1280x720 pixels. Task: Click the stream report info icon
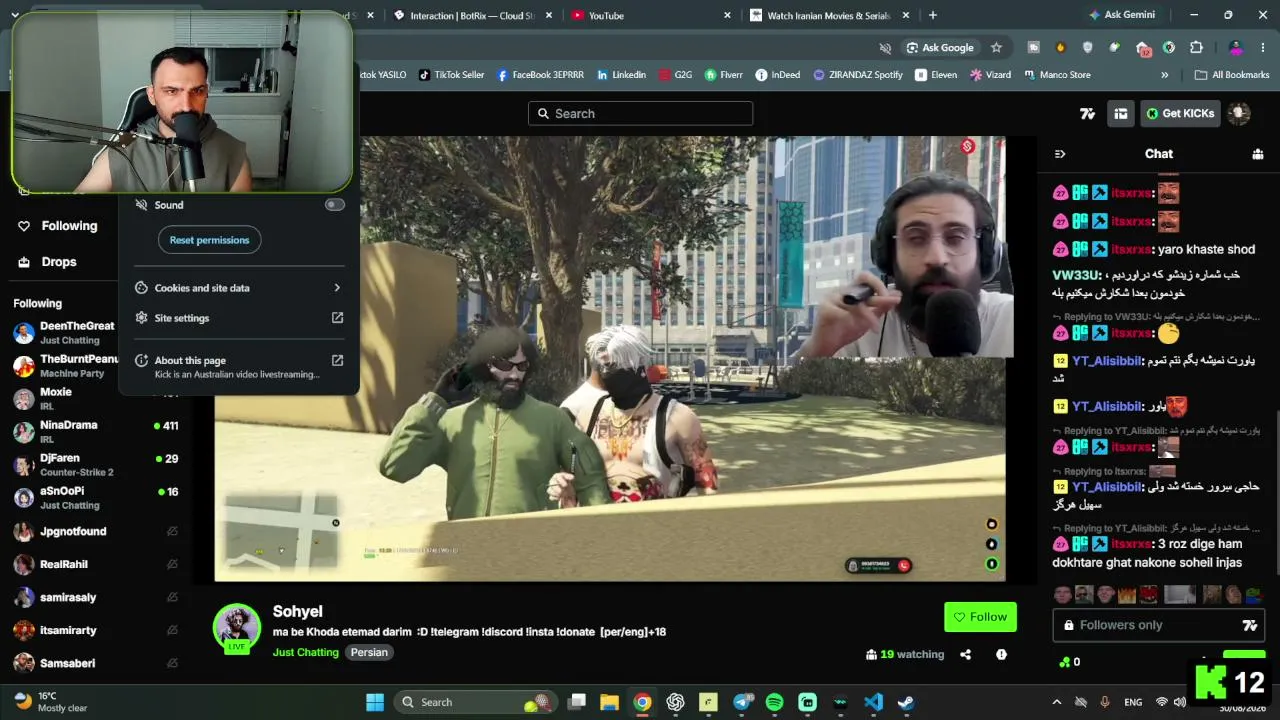[x=1001, y=655]
